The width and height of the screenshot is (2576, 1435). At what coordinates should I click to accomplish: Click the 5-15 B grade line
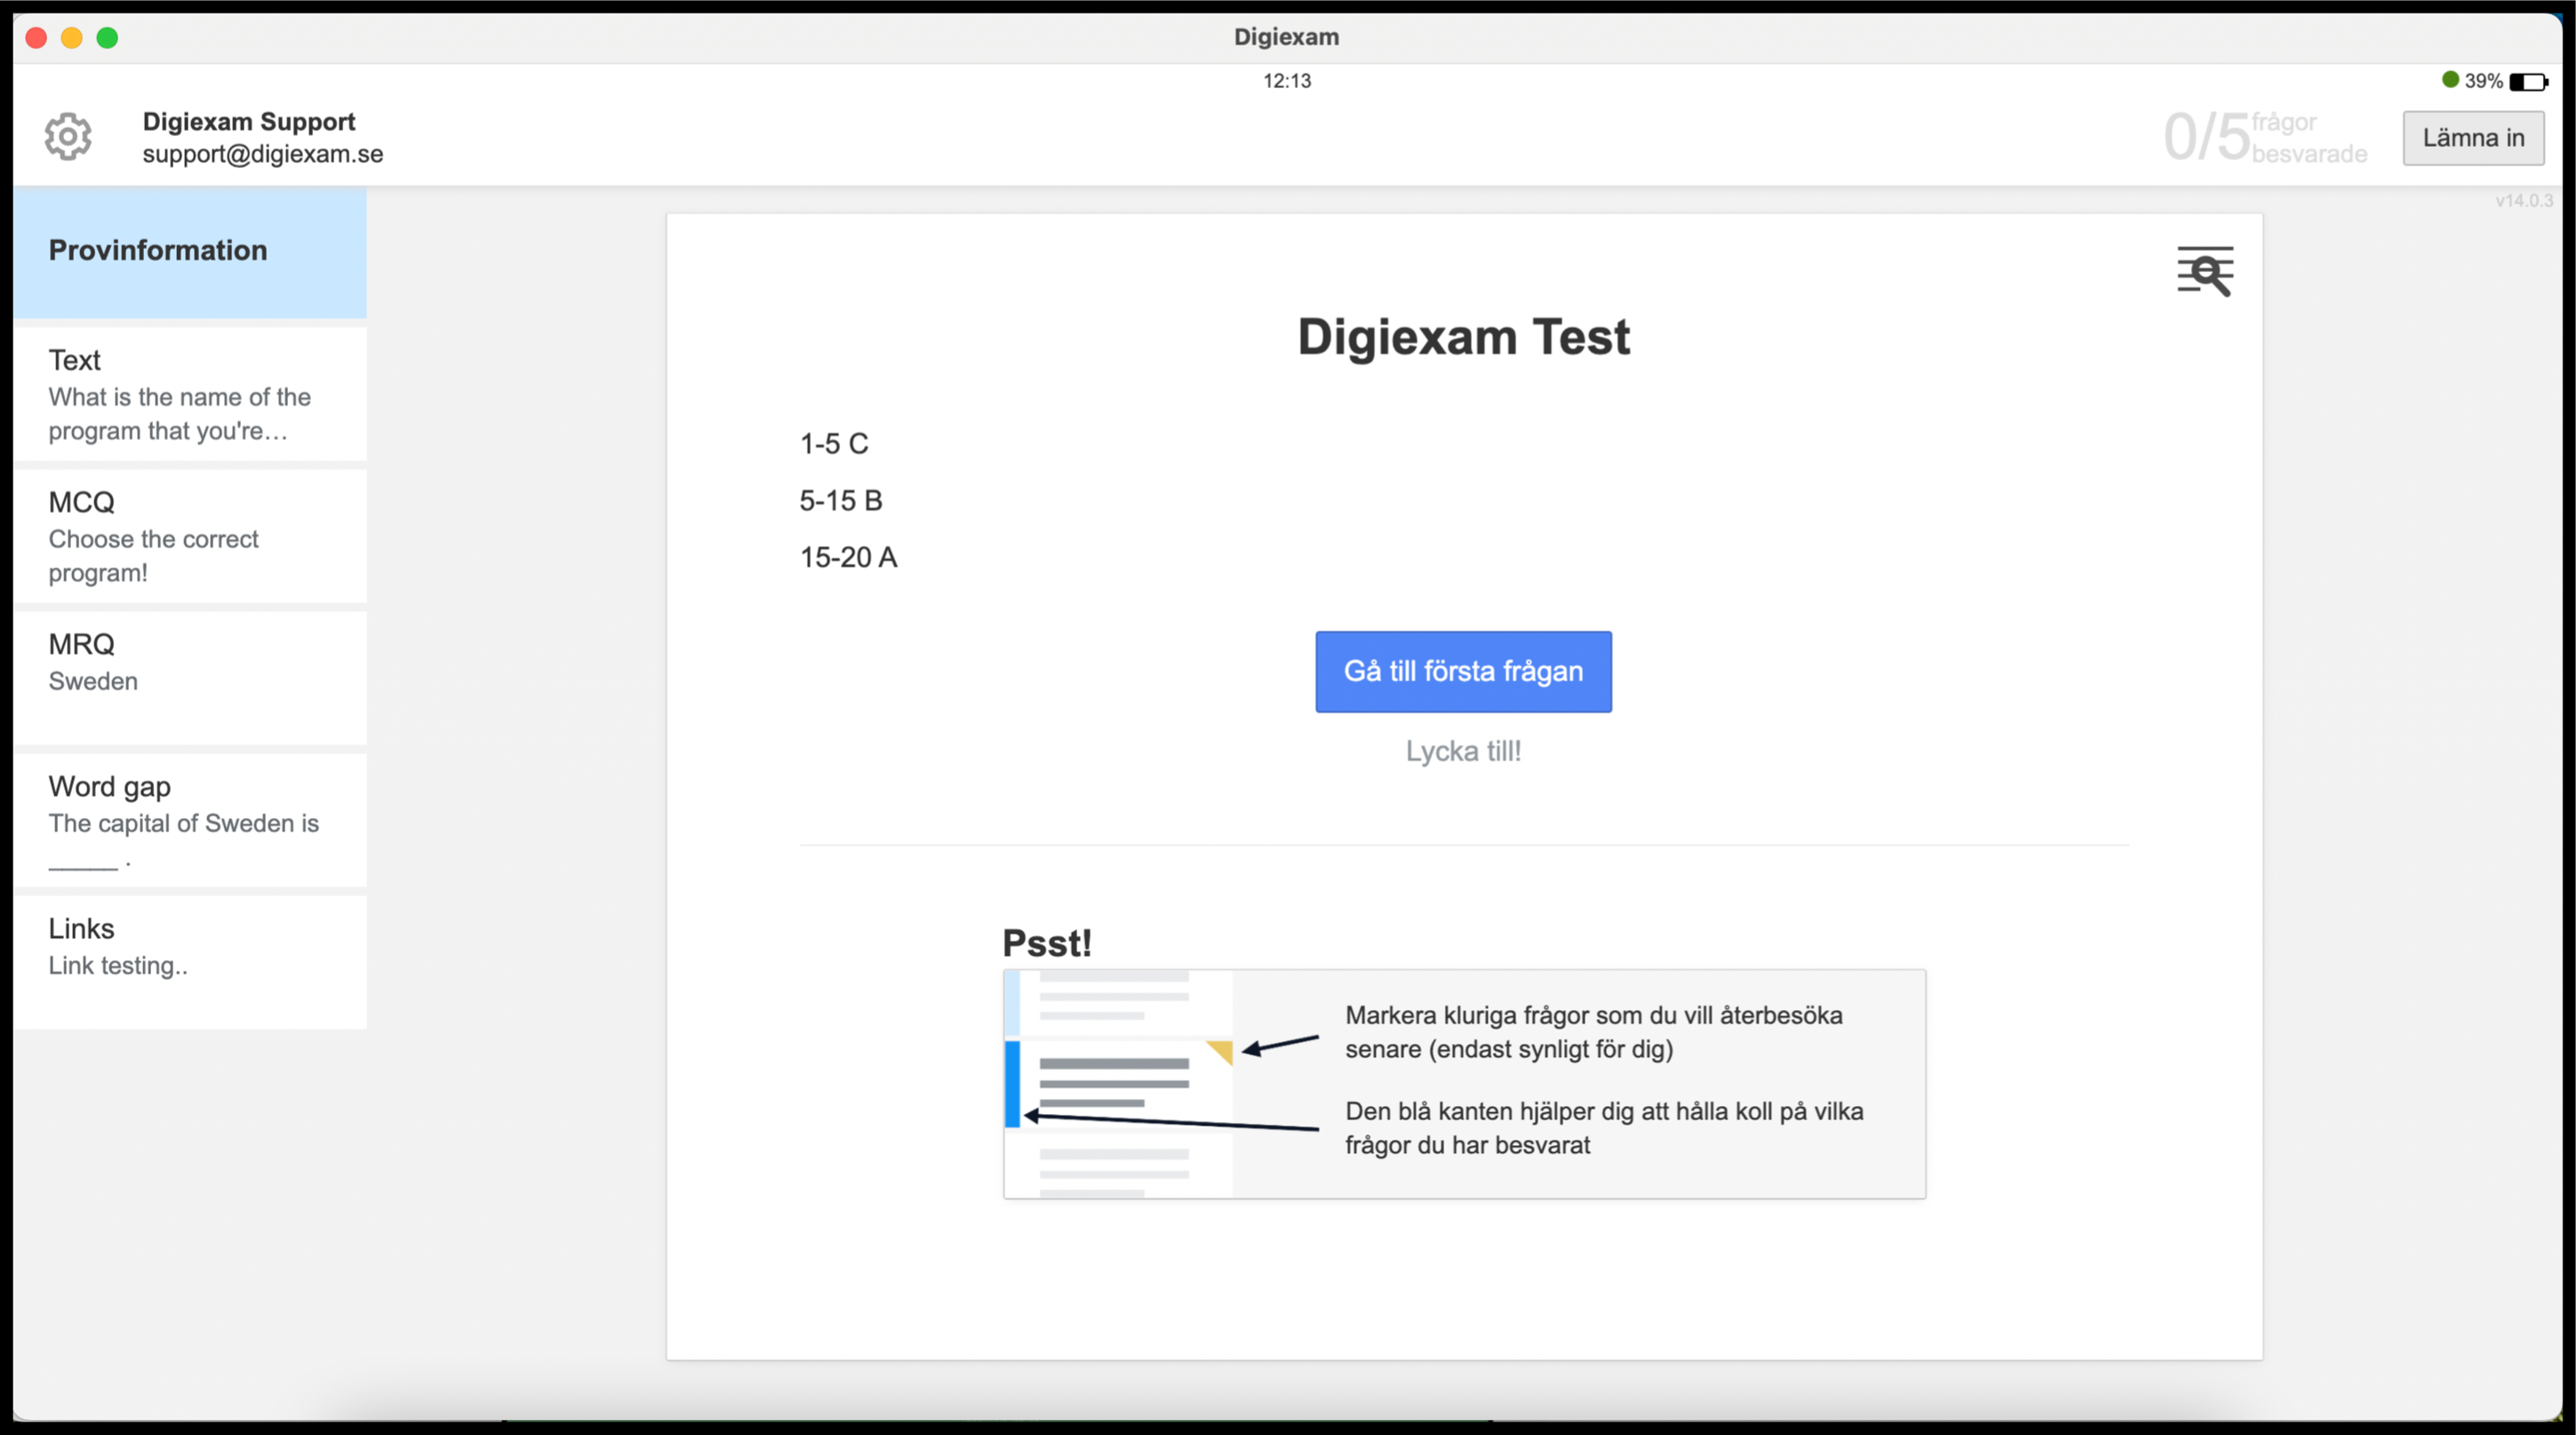pos(841,501)
